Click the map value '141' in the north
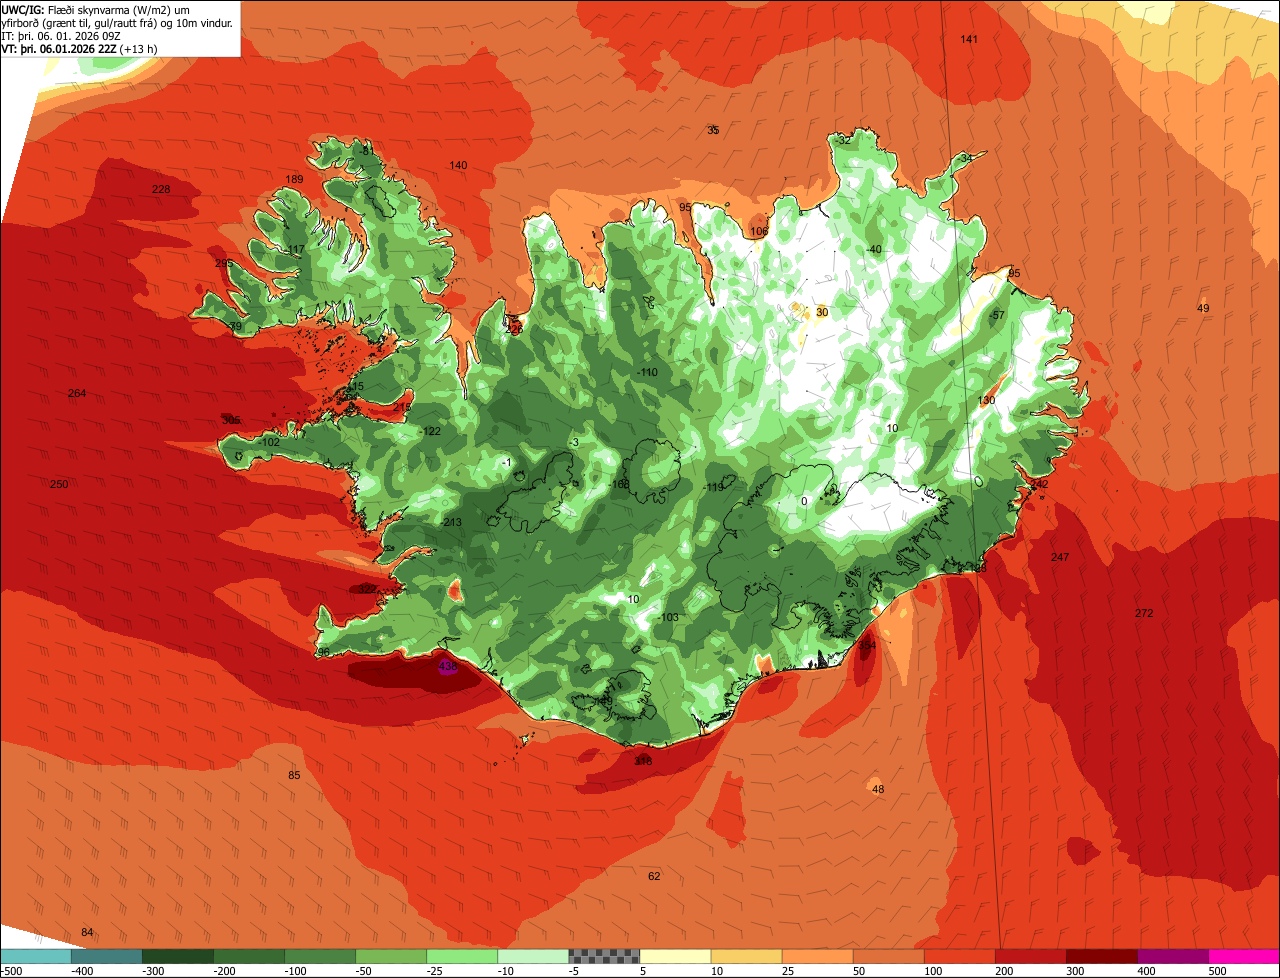Image resolution: width=1280 pixels, height=978 pixels. click(969, 39)
